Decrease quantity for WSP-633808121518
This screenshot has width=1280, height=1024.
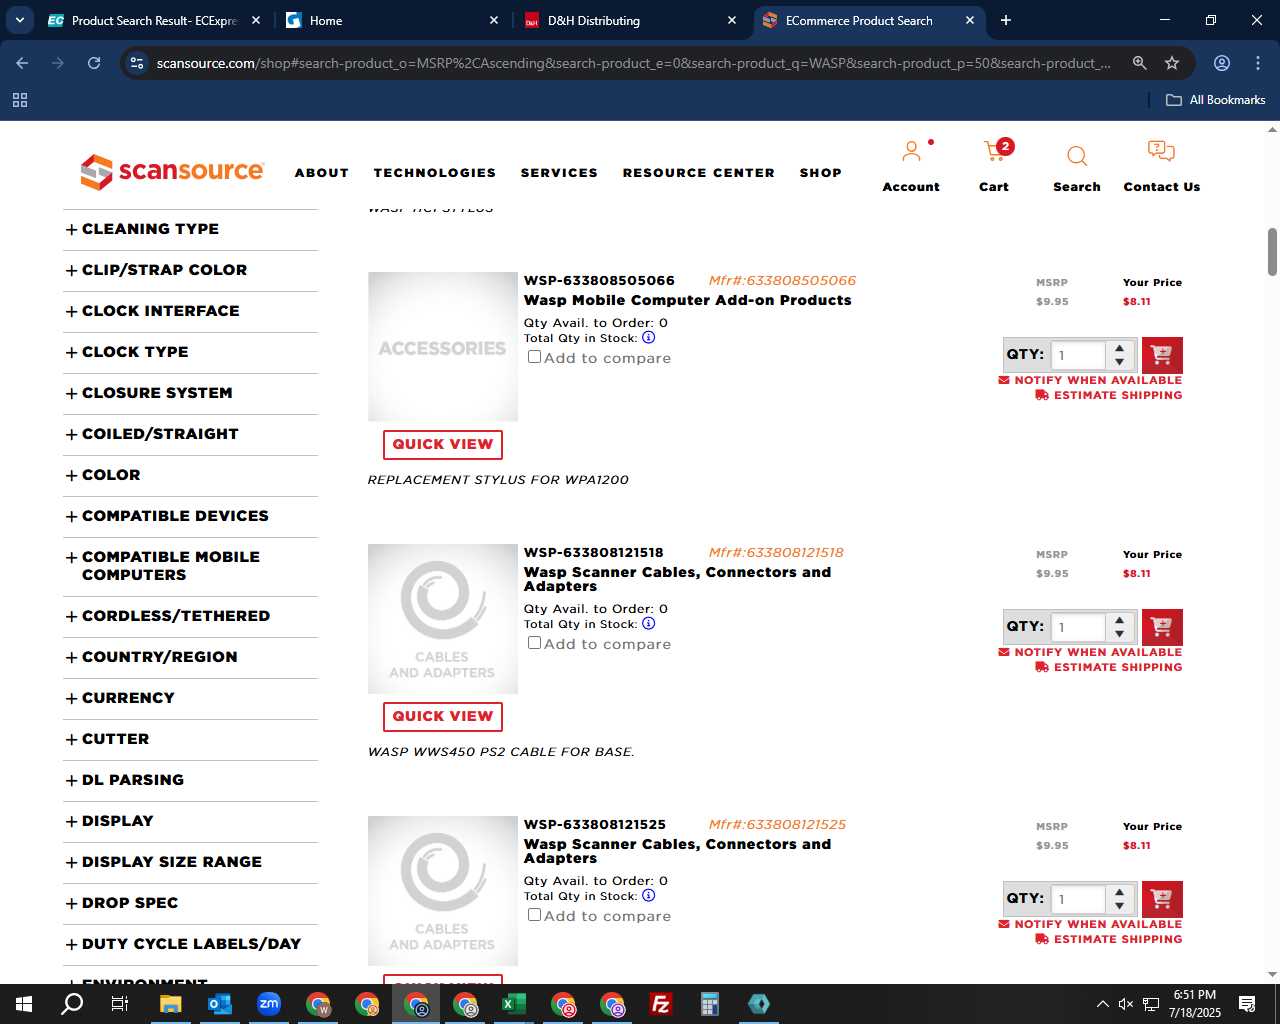(1120, 634)
